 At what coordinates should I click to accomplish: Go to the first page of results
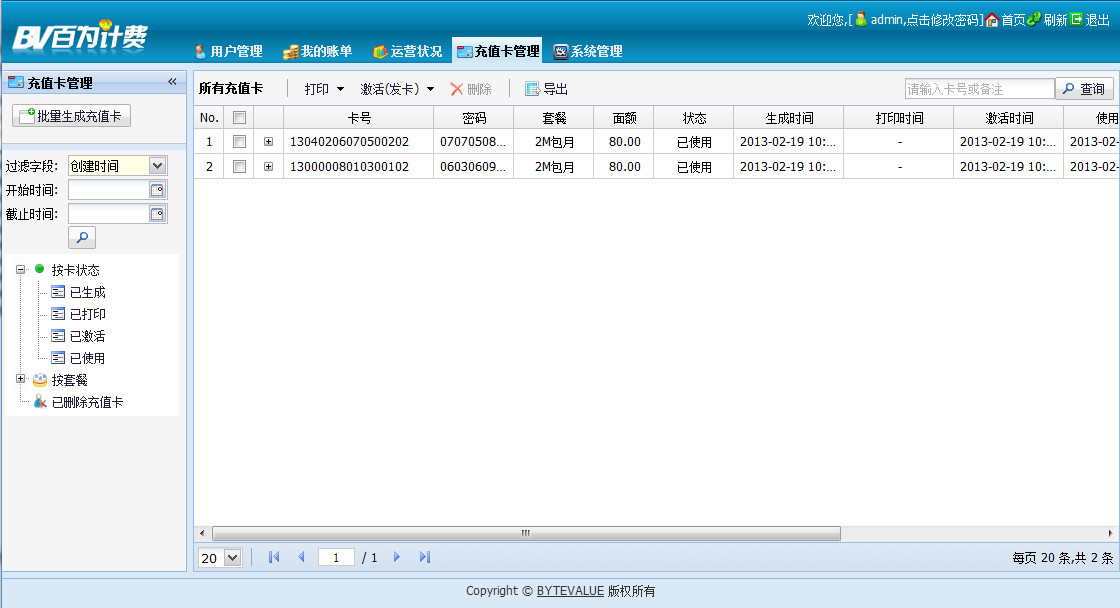[275, 557]
